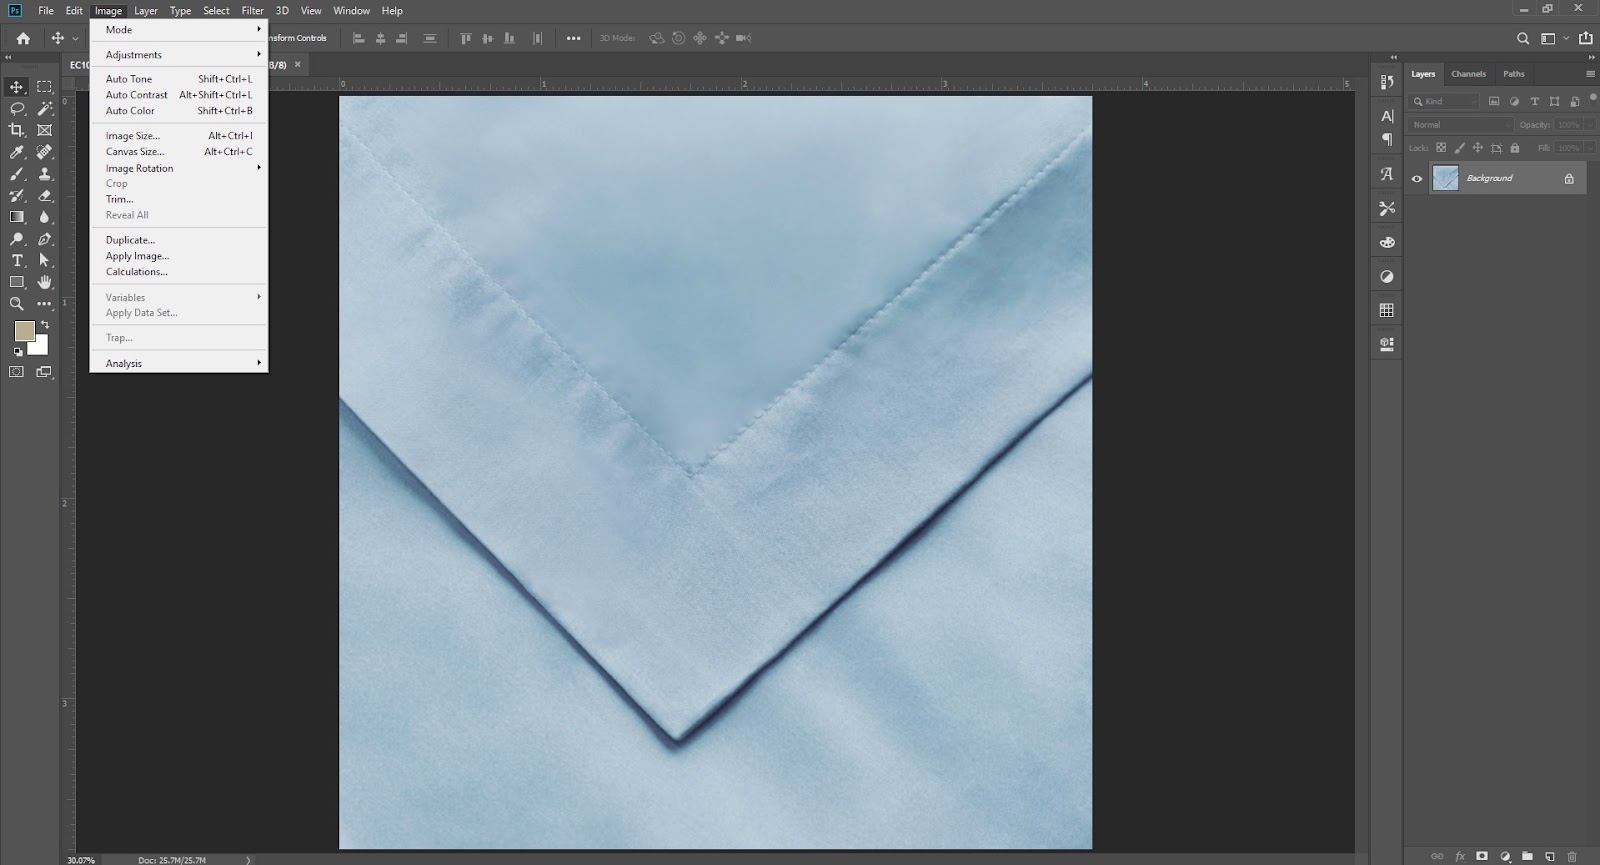Select the History Brush tool
Viewport: 1600px width, 865px height.
[x=17, y=196]
